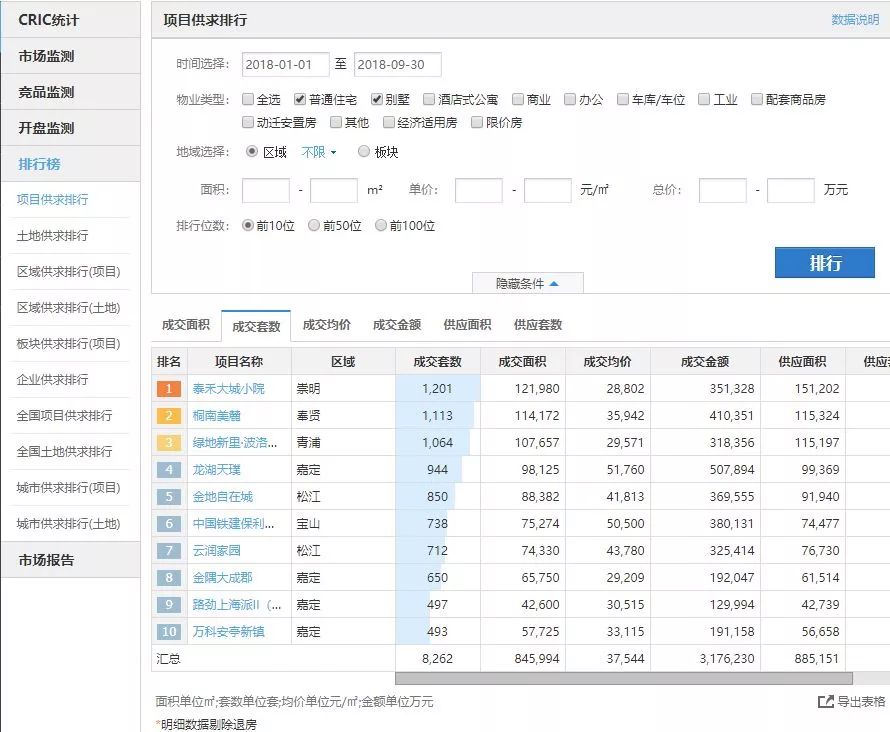This screenshot has height=732, width=890.
Task: Switch to the 供应面积 tab
Action: (x=467, y=325)
